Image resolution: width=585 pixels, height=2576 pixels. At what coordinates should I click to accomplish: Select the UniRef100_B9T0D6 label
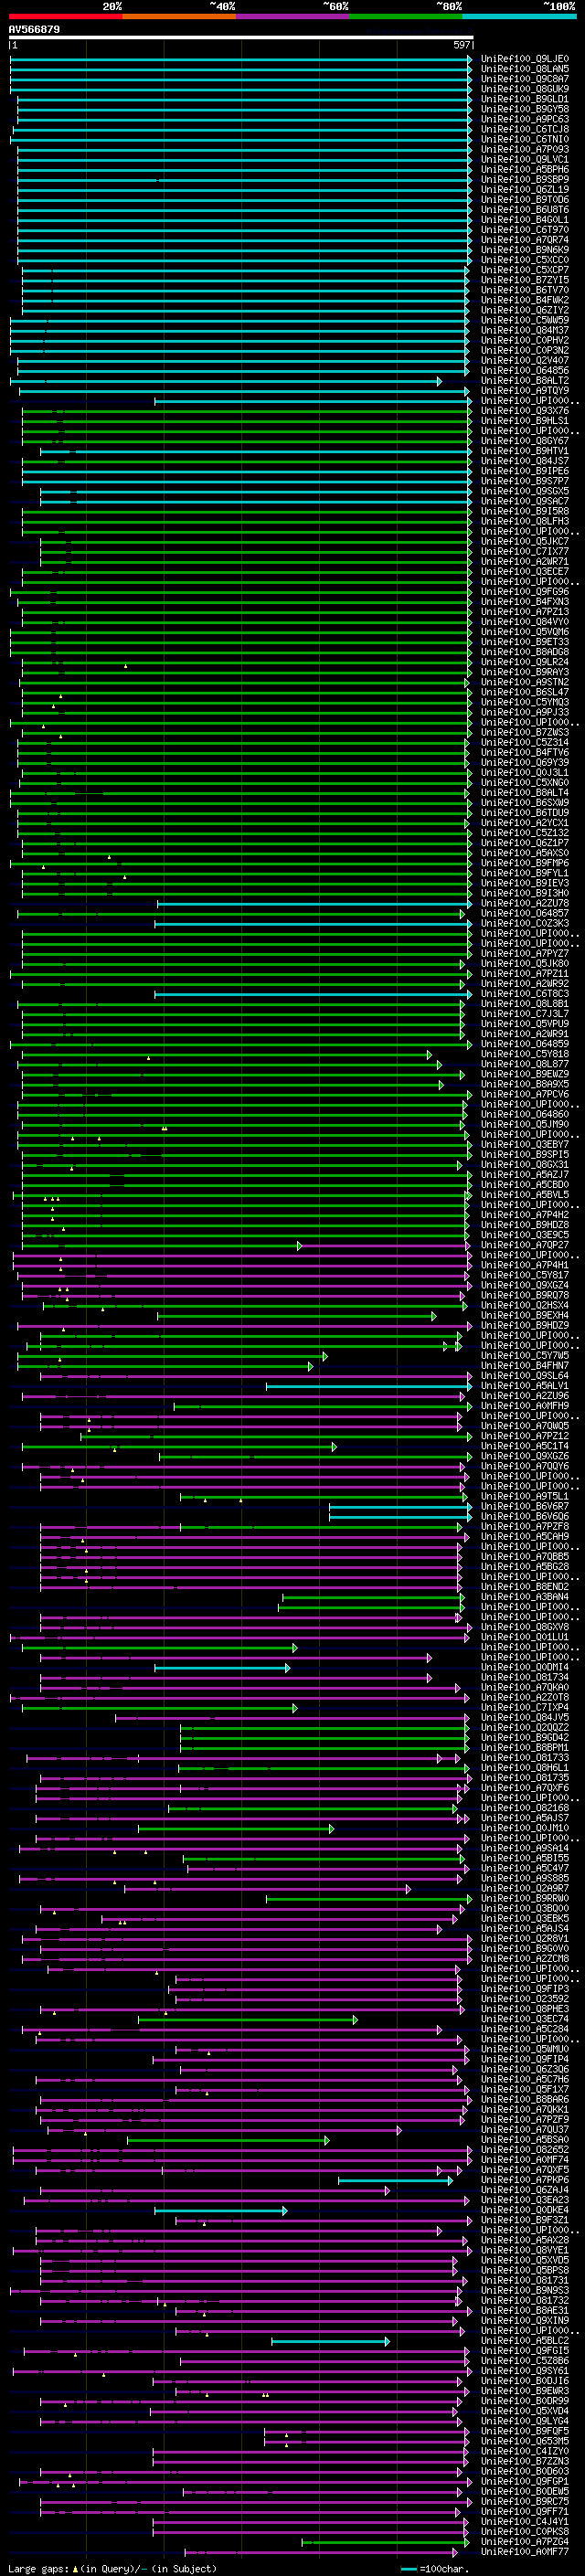(525, 199)
